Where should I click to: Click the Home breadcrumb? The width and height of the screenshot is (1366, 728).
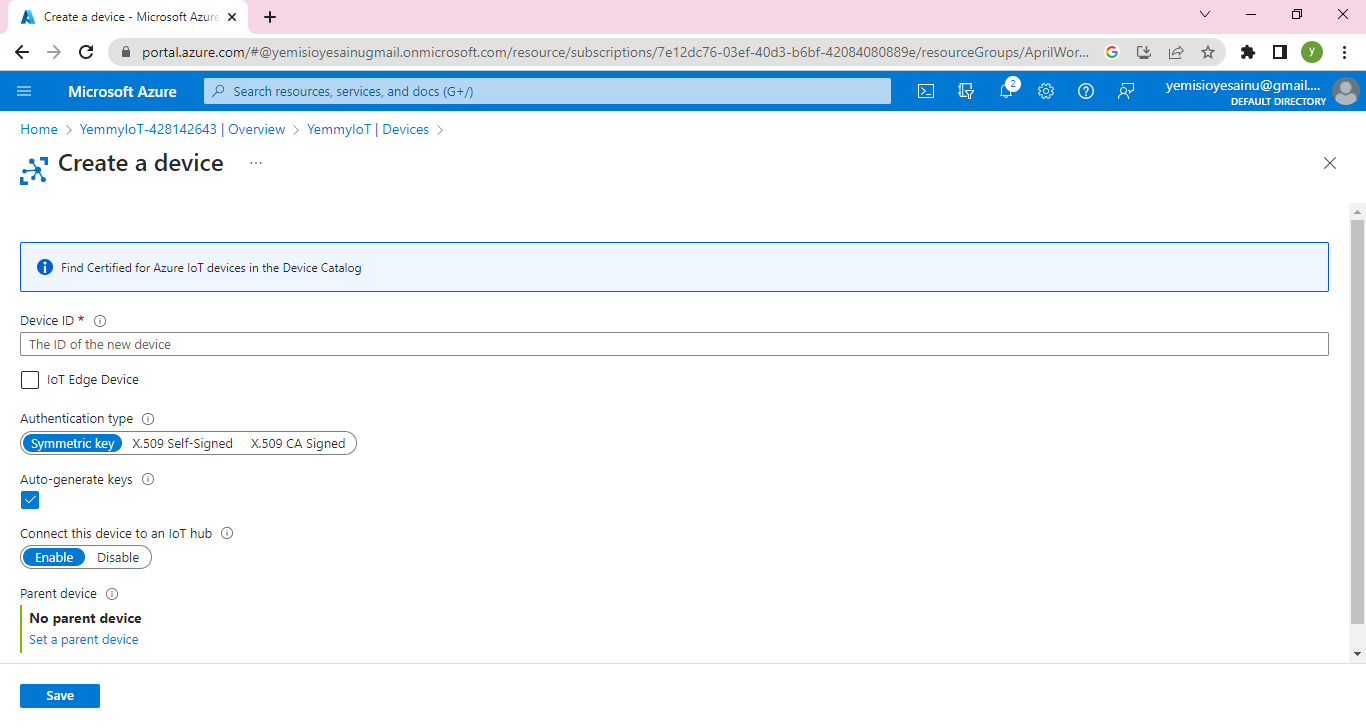coord(39,129)
